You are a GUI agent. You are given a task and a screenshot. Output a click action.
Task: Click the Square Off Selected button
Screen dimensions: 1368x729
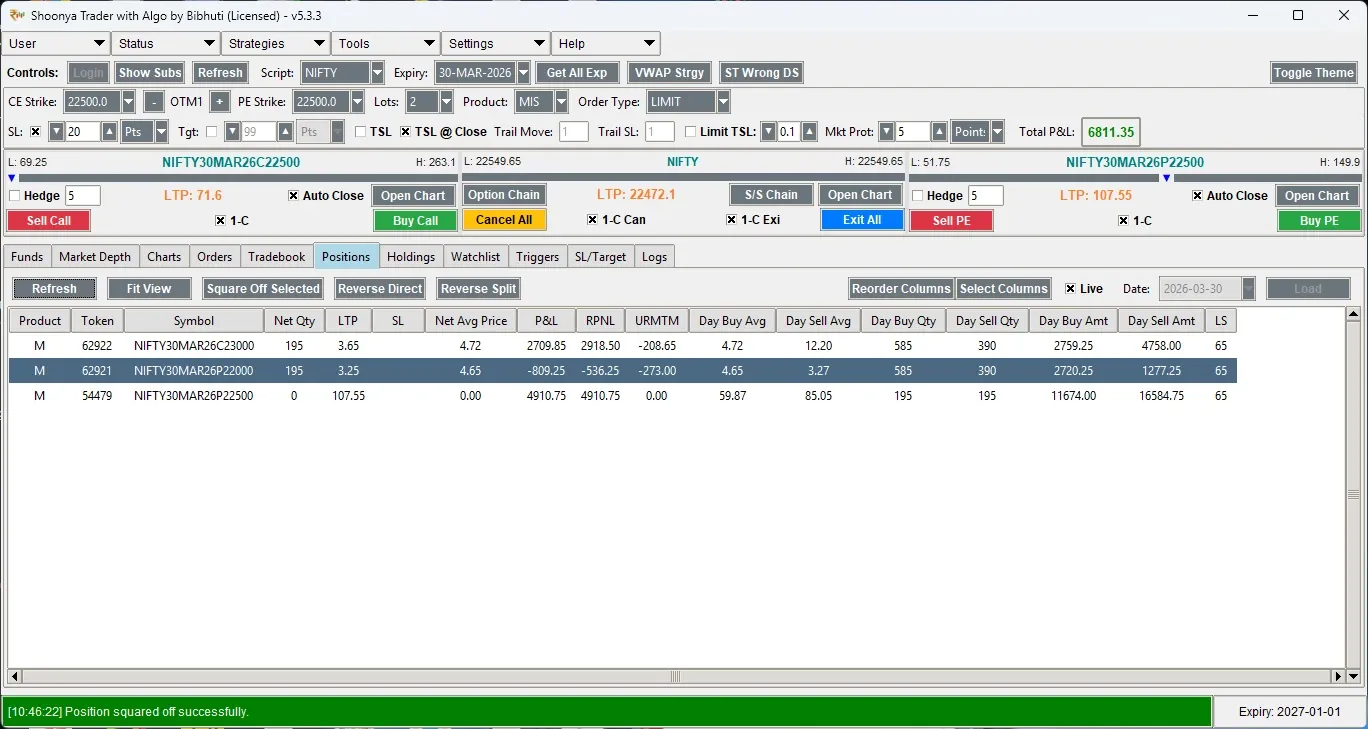263,289
